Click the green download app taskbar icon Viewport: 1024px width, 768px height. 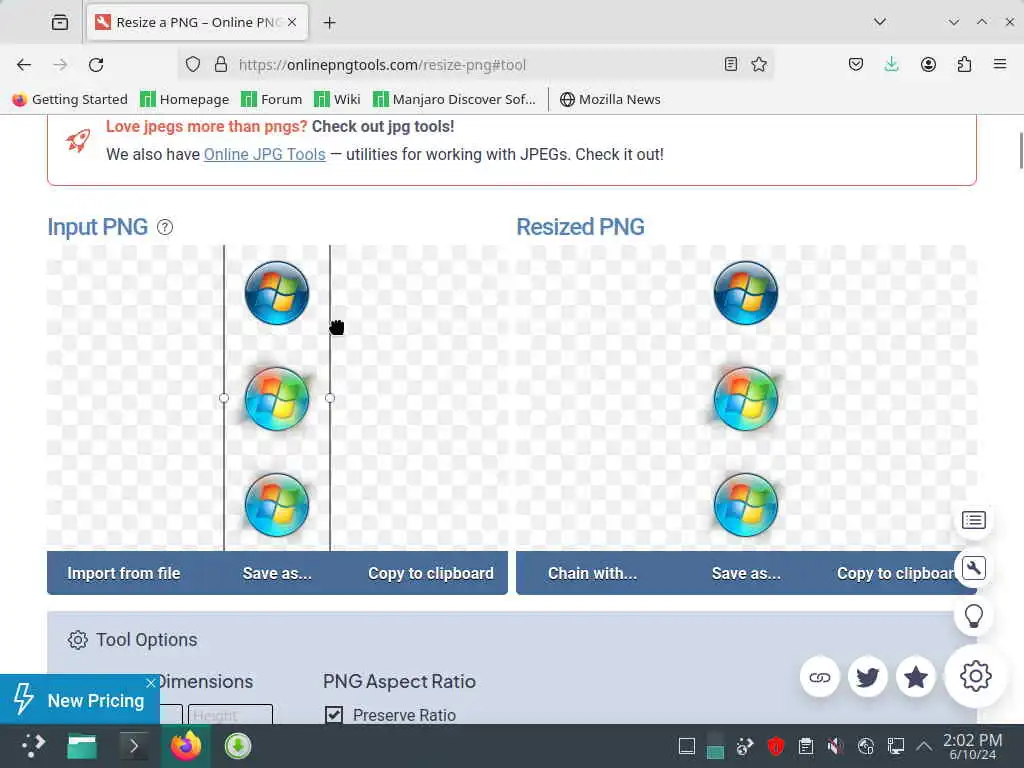click(x=238, y=746)
